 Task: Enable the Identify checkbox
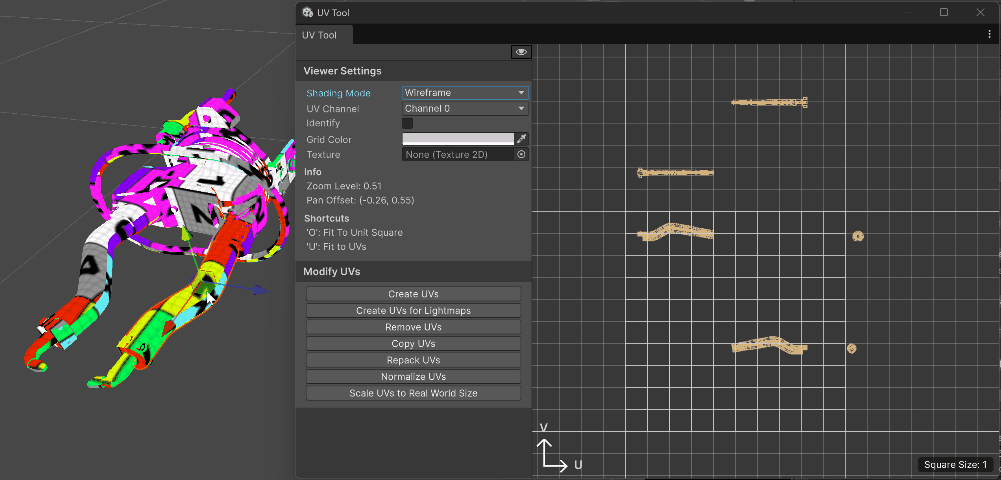pos(408,123)
